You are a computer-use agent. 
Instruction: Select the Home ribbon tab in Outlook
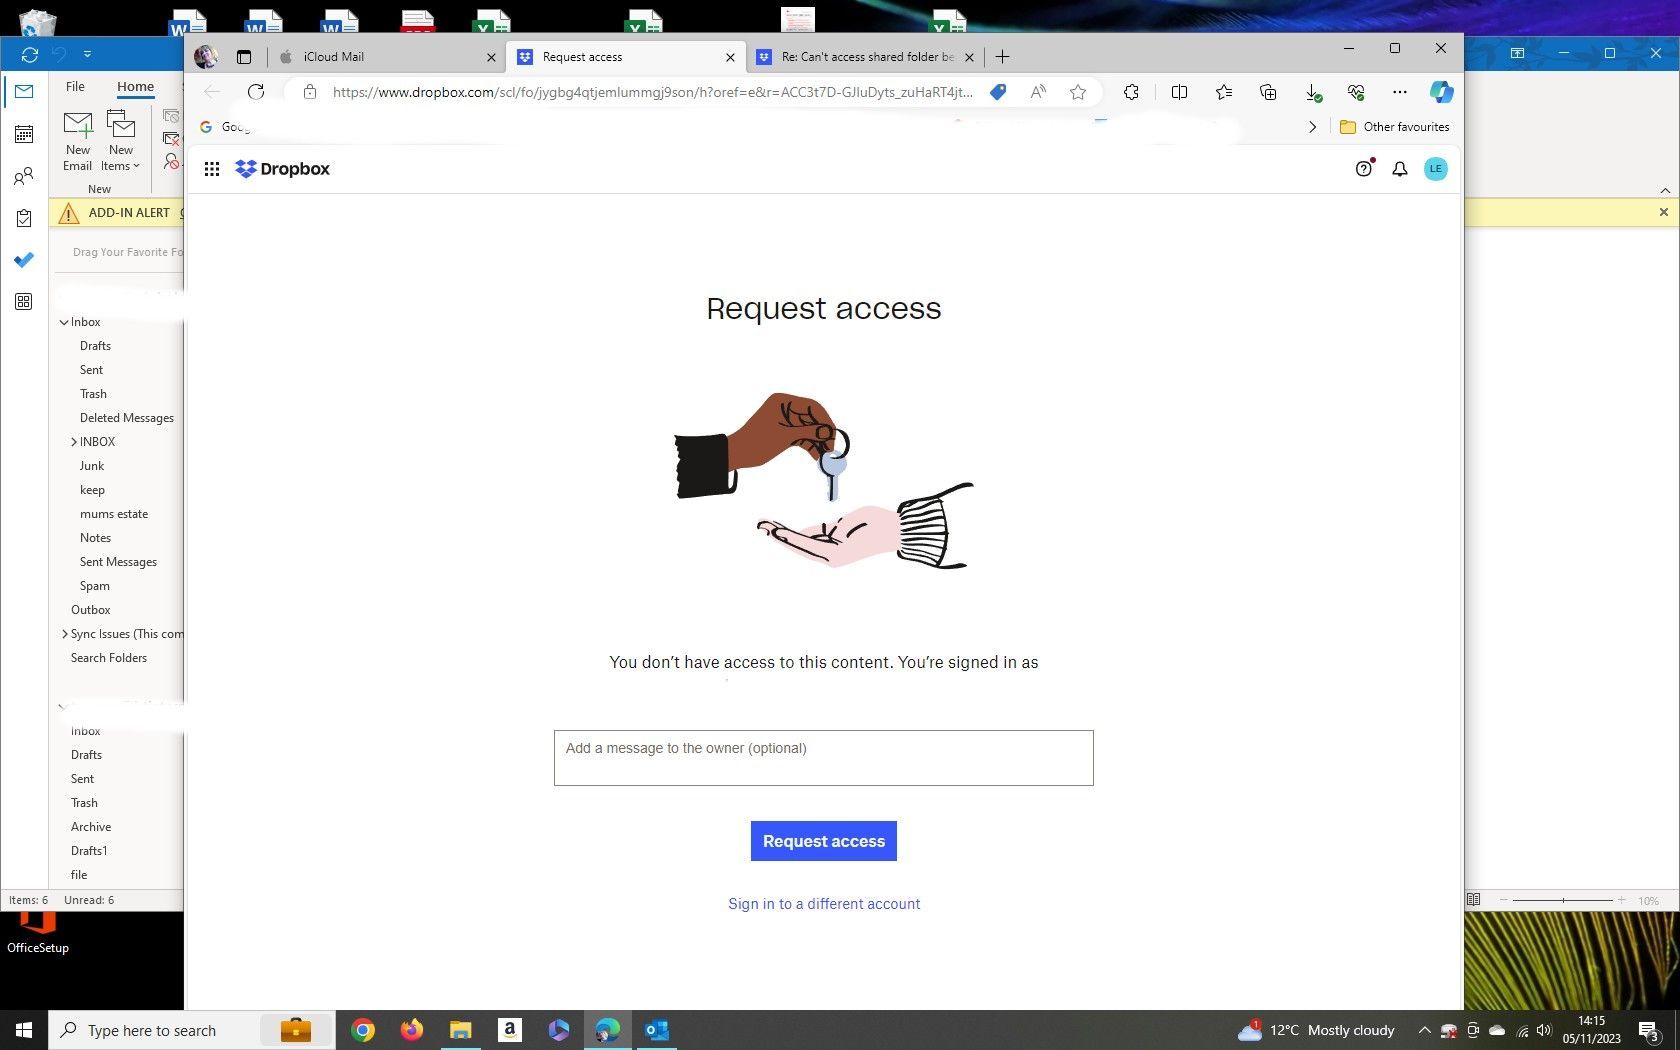tap(135, 87)
